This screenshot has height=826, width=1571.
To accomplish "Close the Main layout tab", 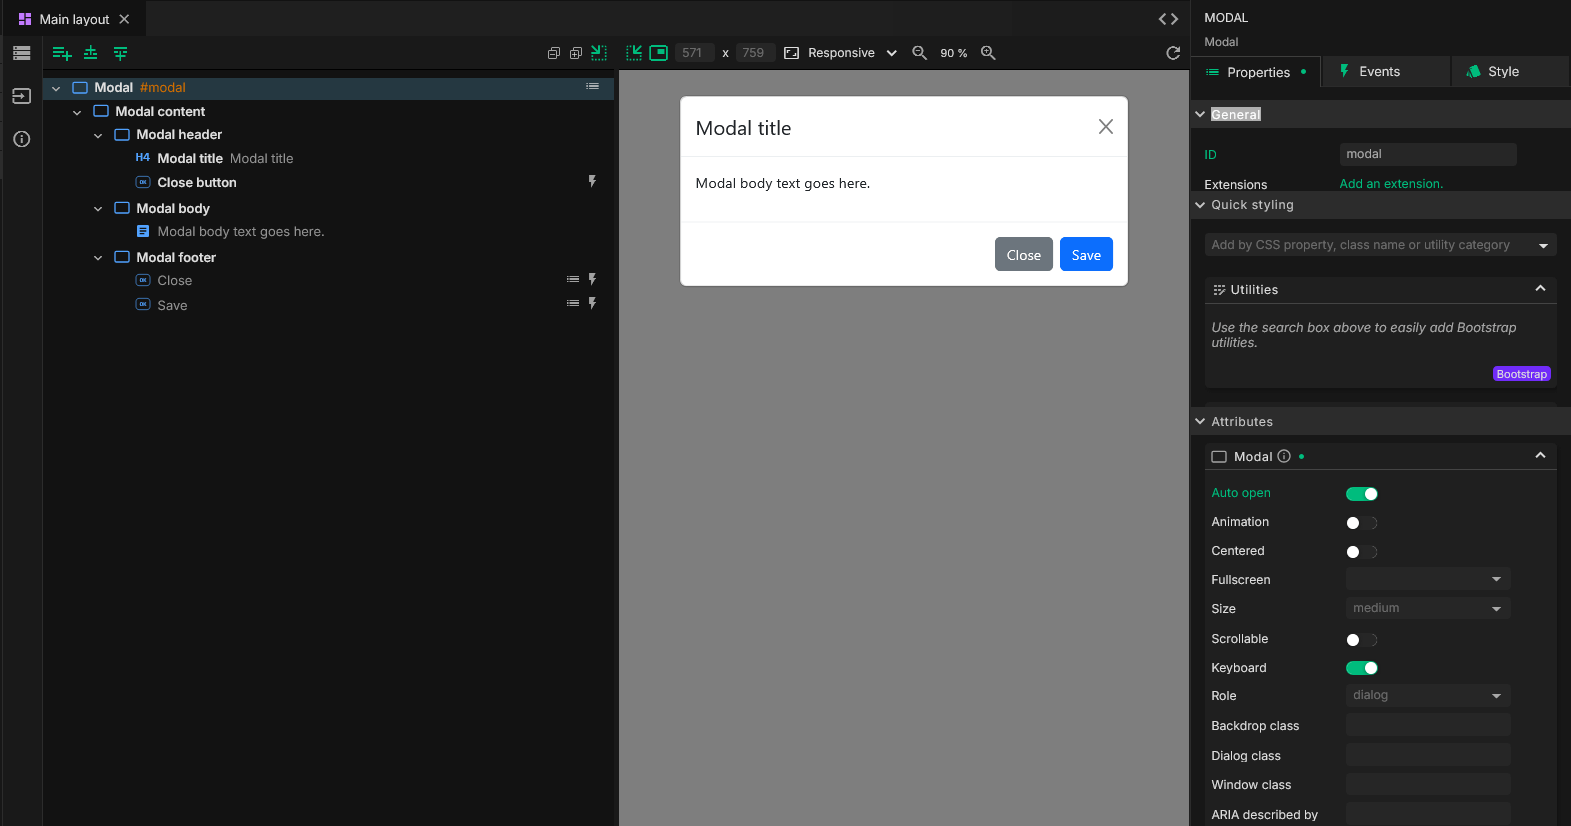I will click(124, 19).
